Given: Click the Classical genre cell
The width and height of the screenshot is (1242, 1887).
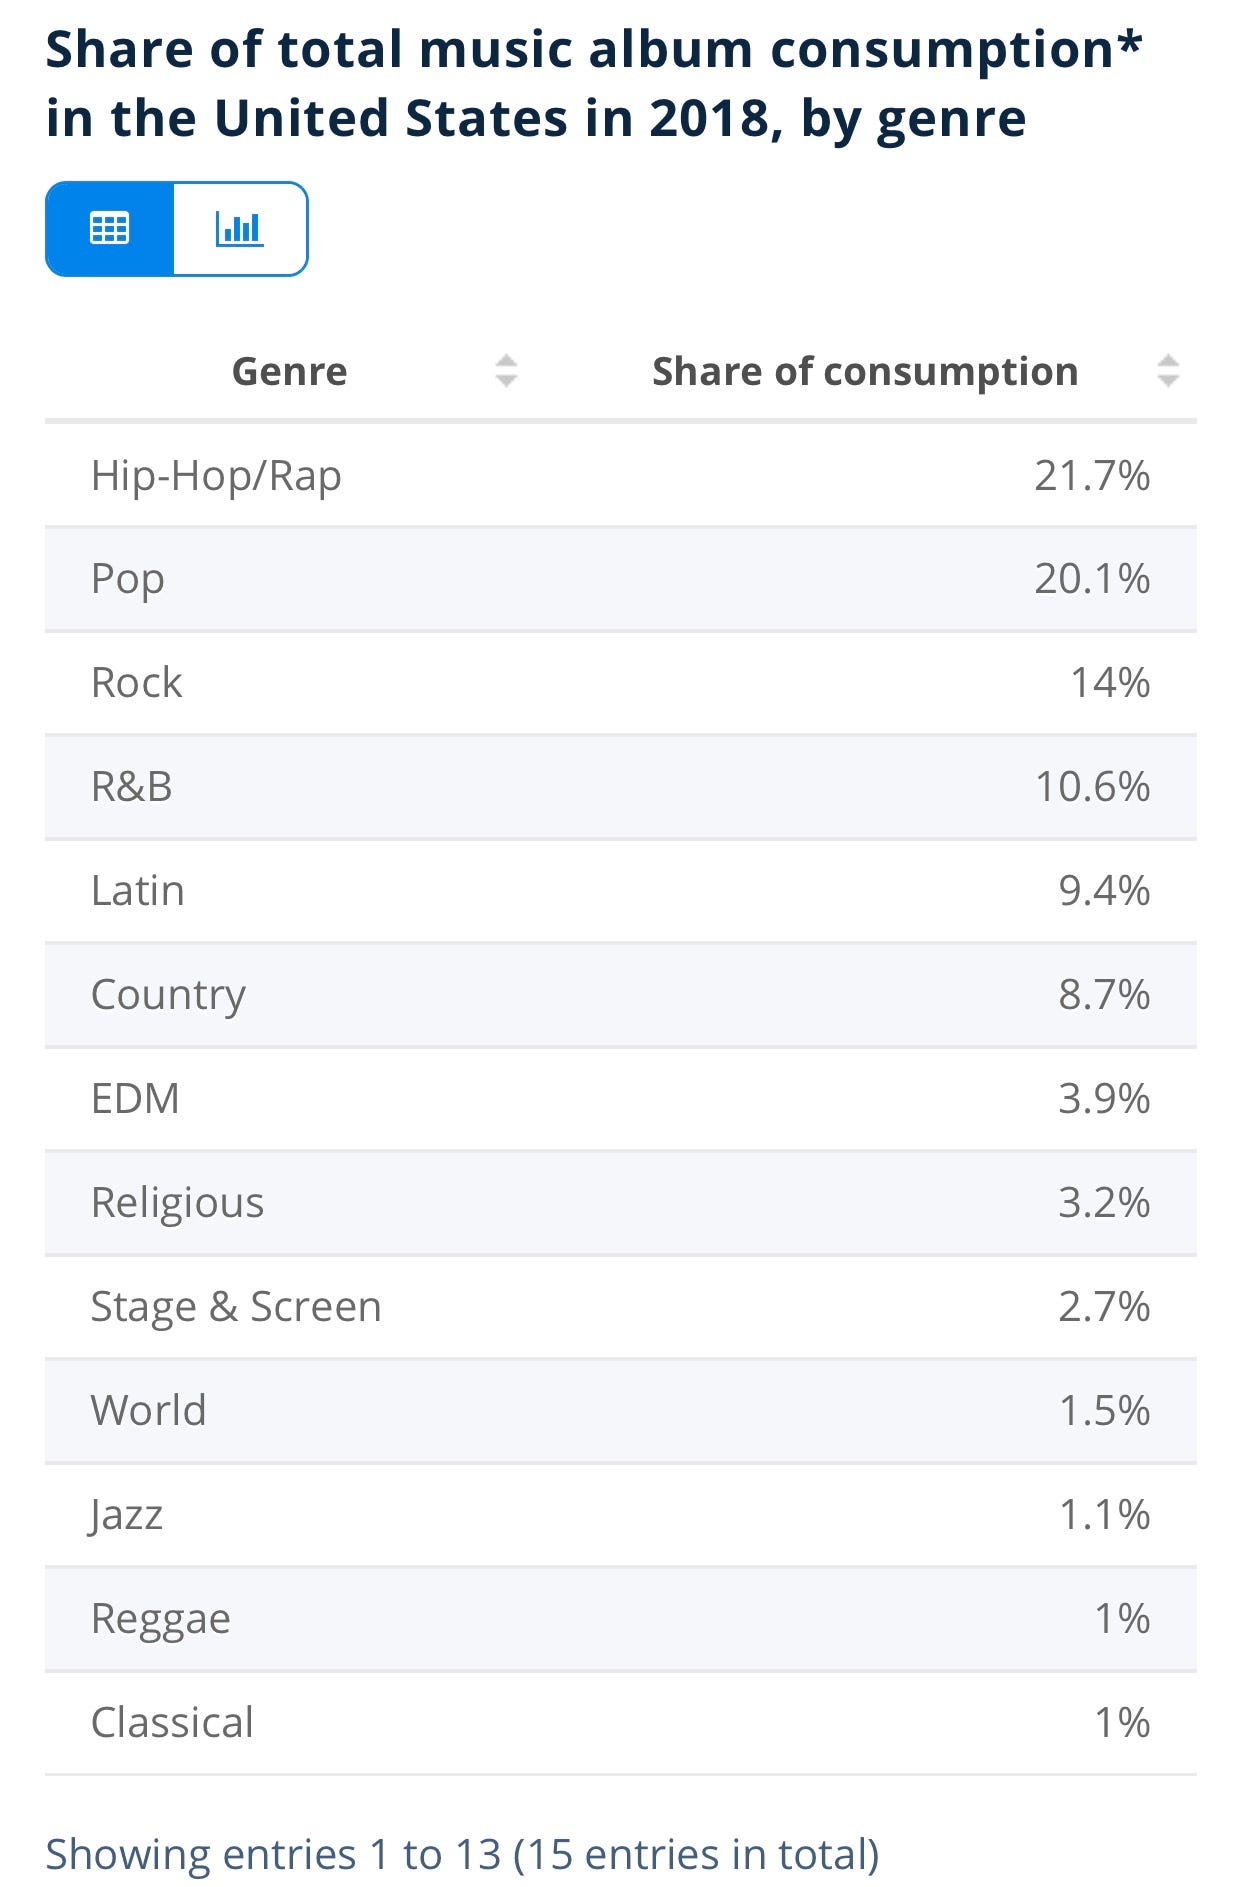Looking at the screenshot, I should click(x=172, y=1723).
